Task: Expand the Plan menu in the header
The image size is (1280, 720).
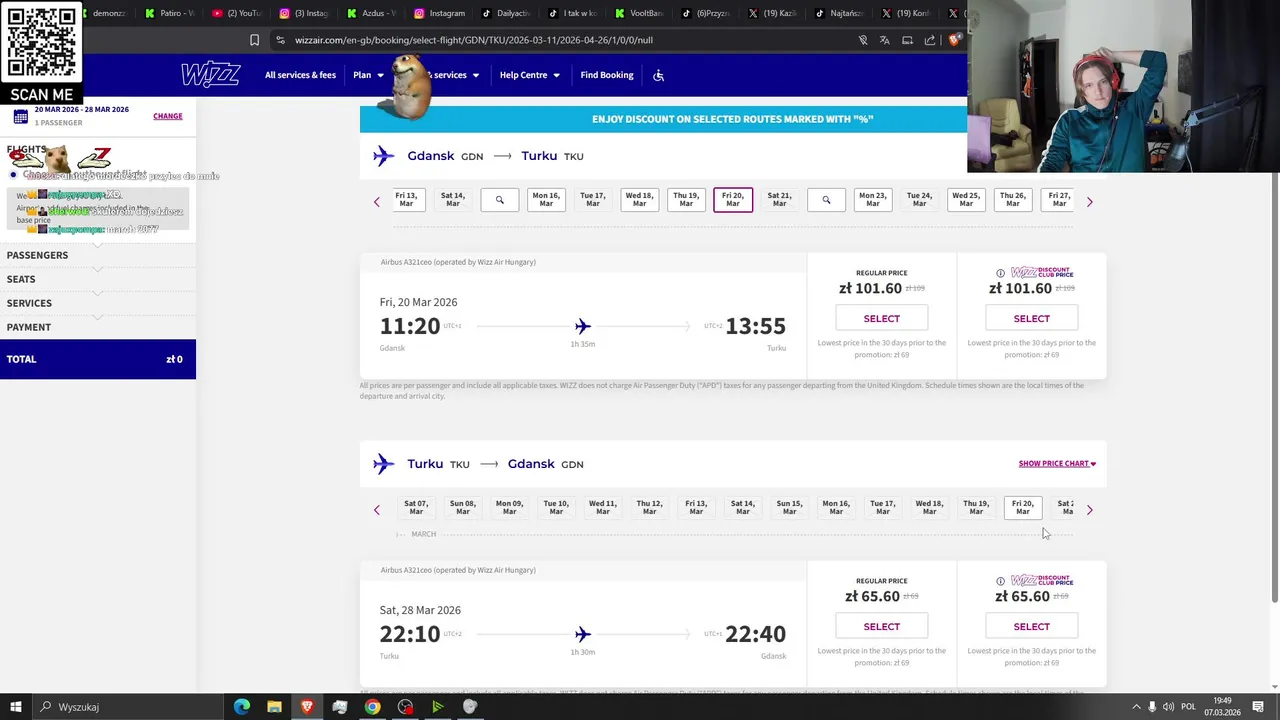Action: 368,75
